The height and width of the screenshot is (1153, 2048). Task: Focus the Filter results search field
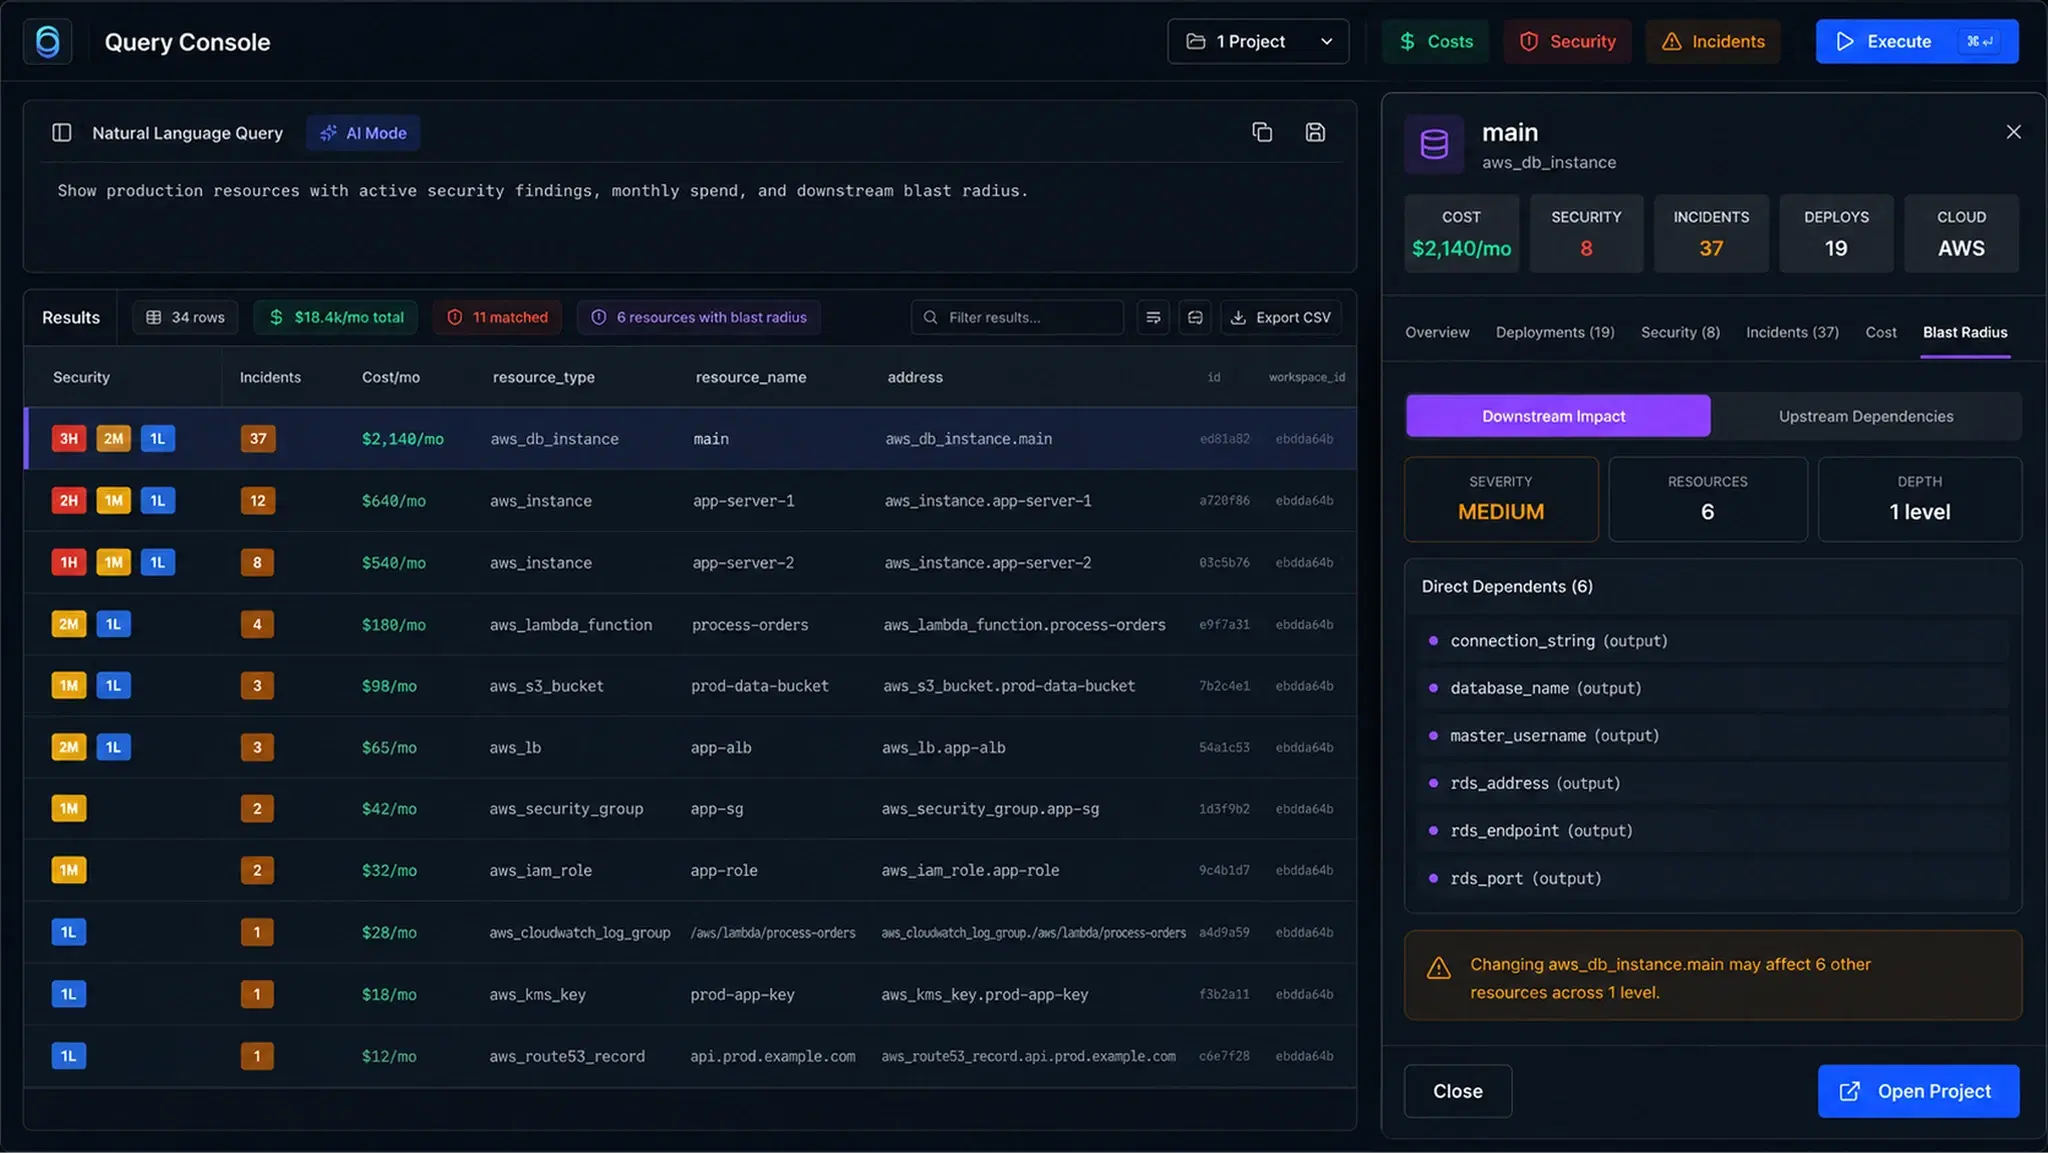(x=1017, y=317)
